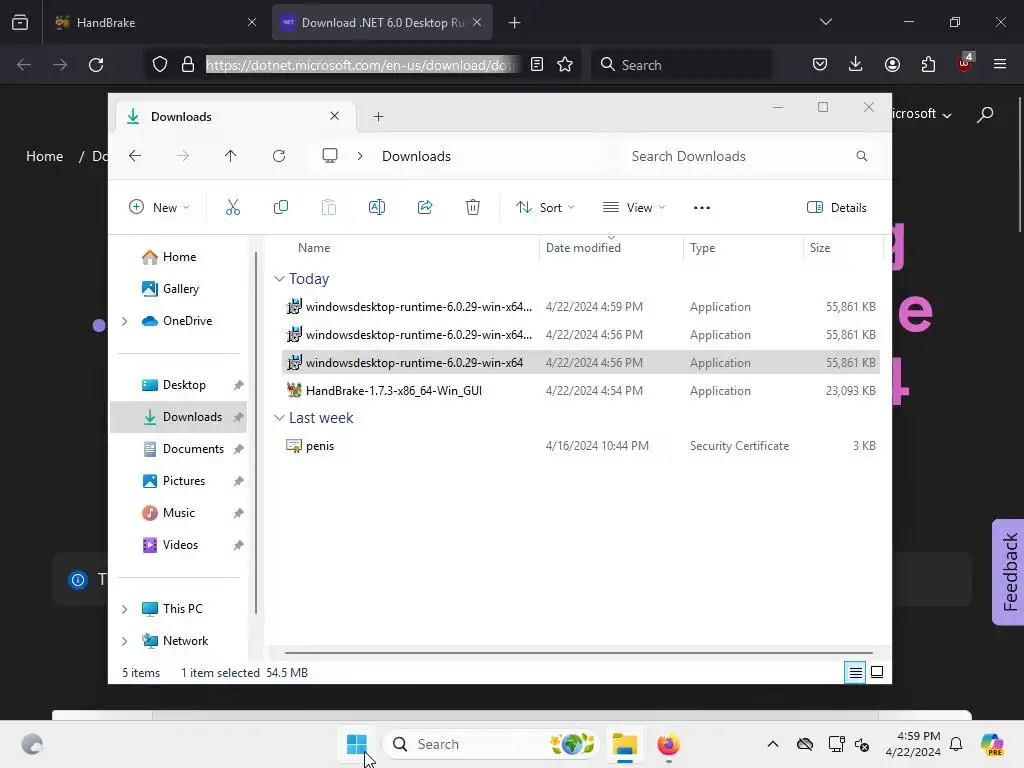Close the Downloads tab in File Explorer

tap(334, 116)
